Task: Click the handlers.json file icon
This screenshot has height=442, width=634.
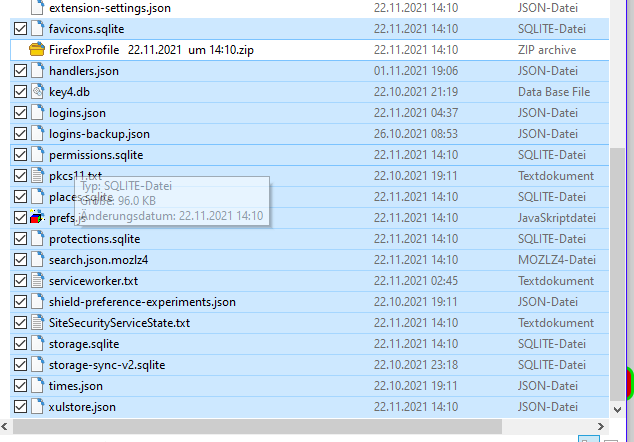Action: coord(37,71)
